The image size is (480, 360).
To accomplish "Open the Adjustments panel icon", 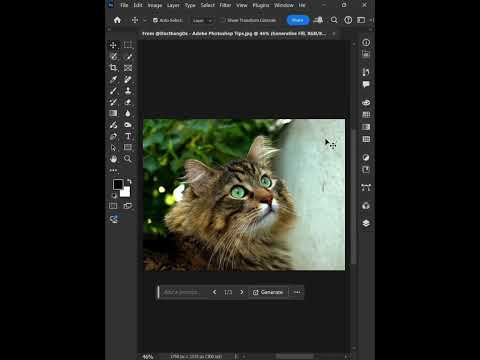I will pos(366,157).
